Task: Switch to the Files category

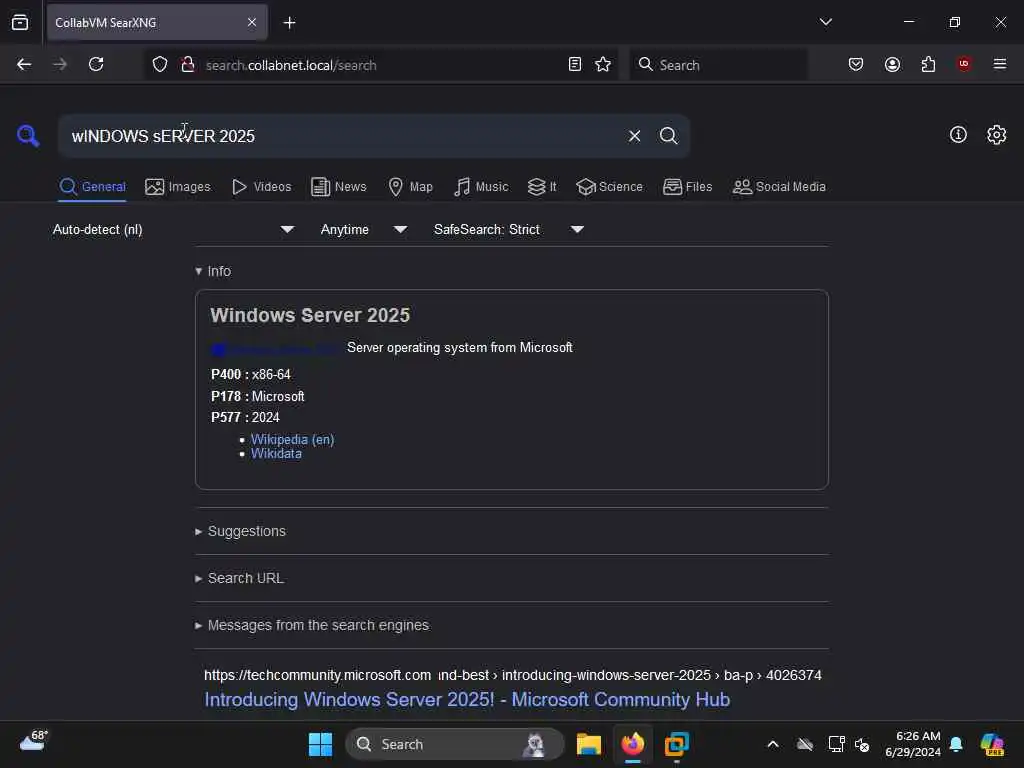Action: tap(687, 187)
